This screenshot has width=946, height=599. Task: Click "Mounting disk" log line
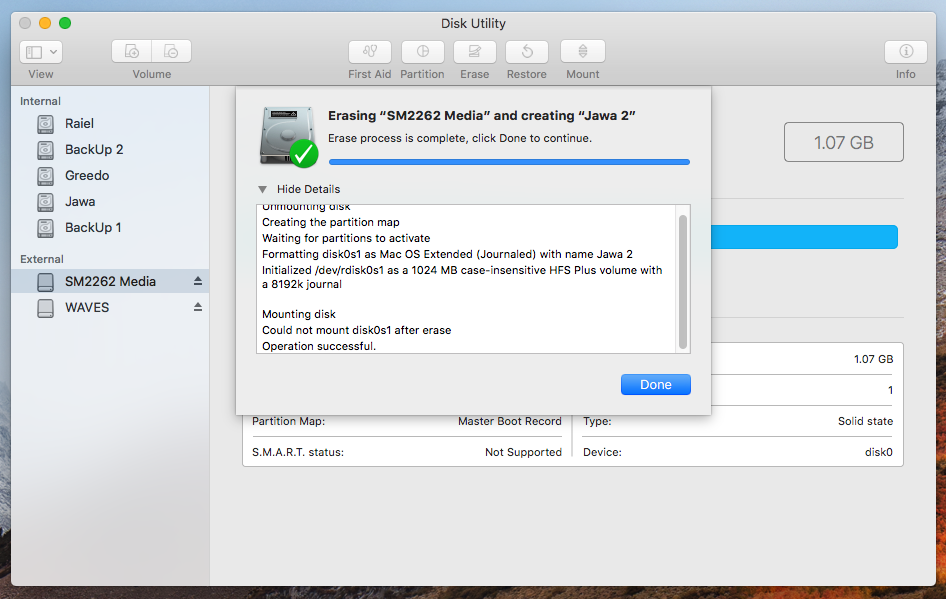299,314
